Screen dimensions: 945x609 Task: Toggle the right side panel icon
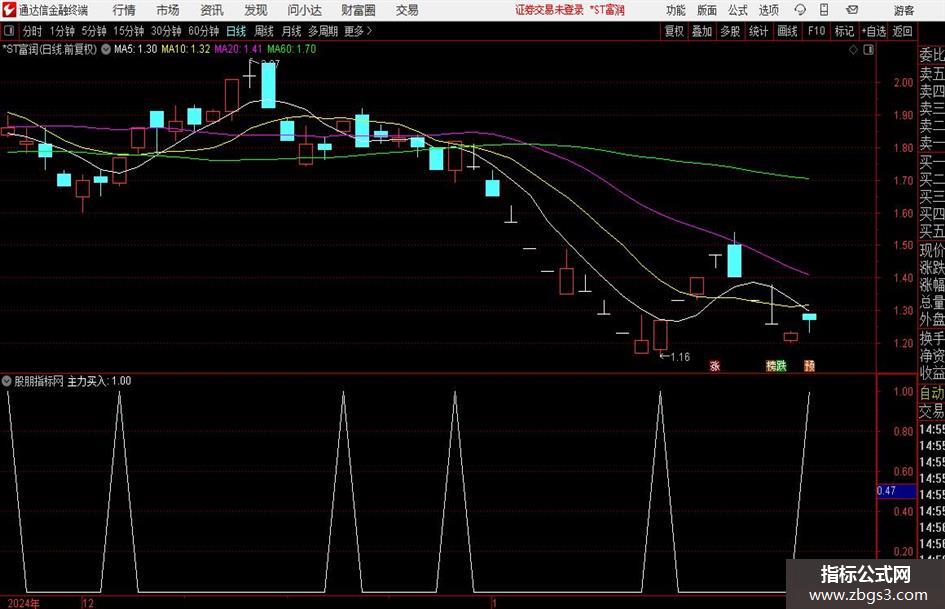(x=868, y=50)
